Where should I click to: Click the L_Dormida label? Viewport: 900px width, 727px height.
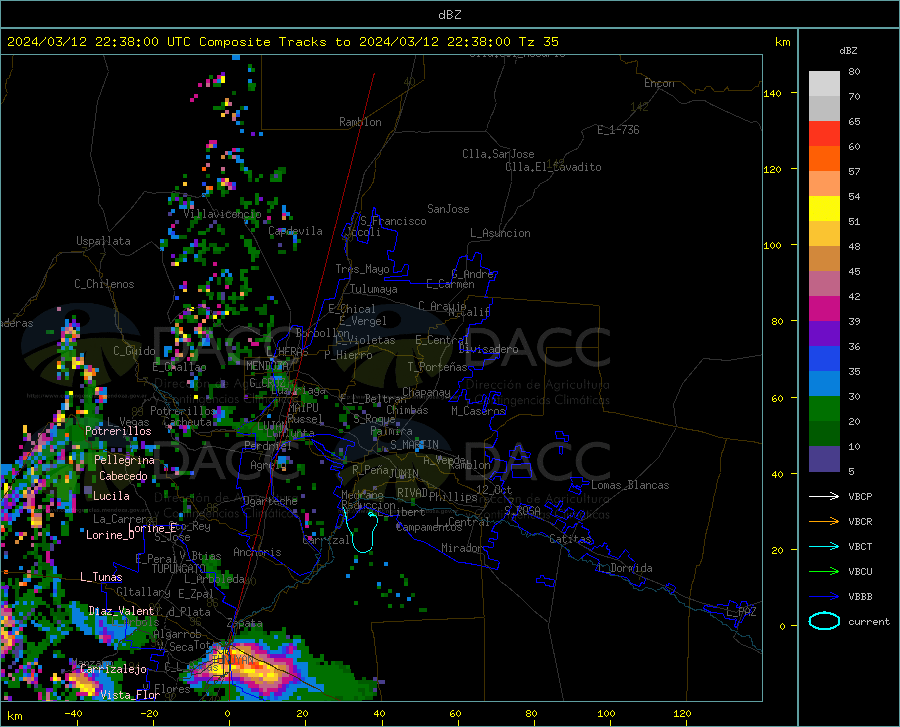[624, 568]
